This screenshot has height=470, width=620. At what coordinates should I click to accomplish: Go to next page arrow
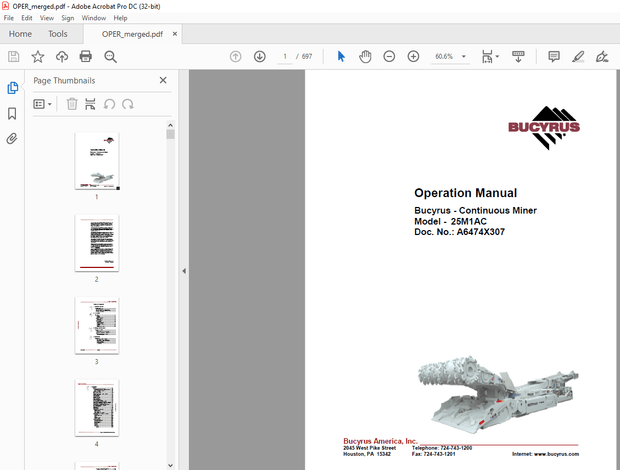coord(260,57)
